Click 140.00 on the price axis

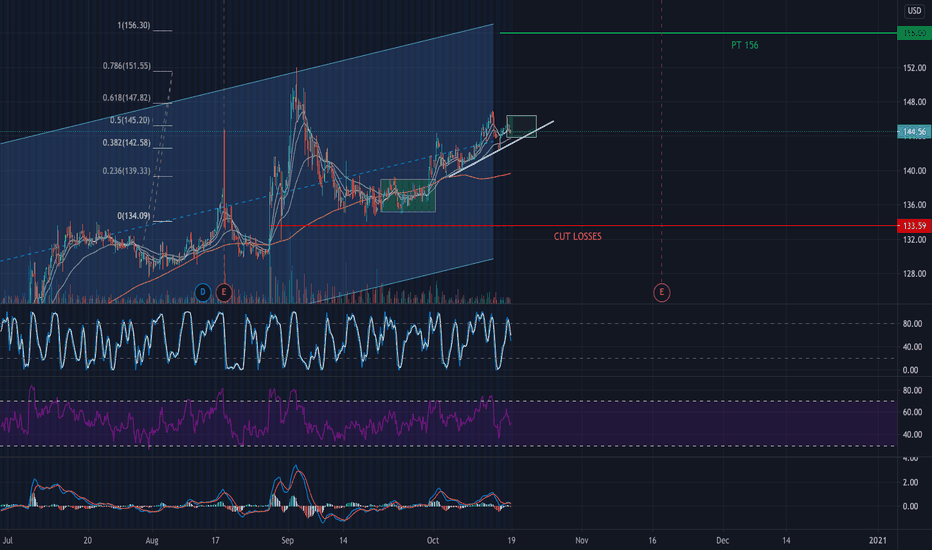pyautogui.click(x=914, y=171)
